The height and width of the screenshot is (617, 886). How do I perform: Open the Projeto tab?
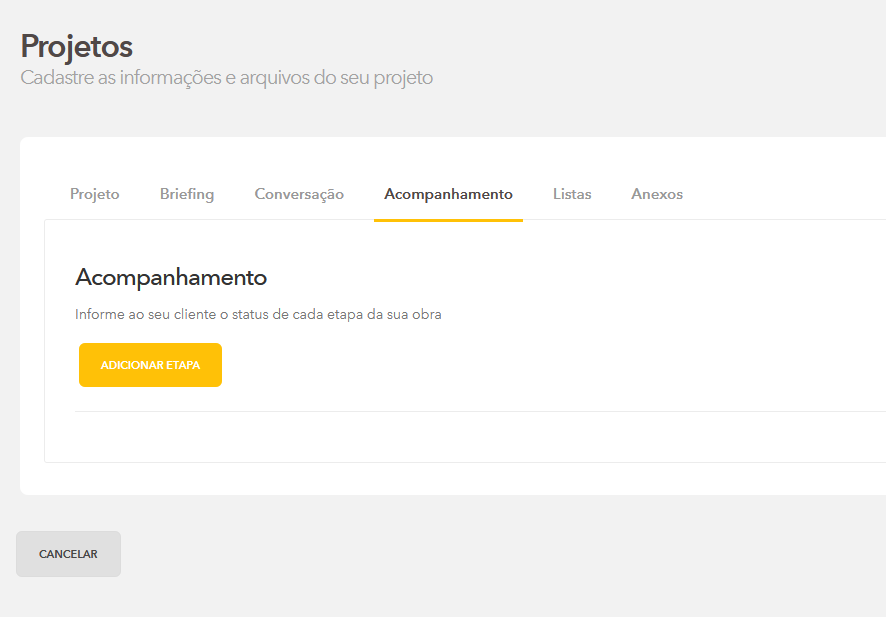(94, 194)
